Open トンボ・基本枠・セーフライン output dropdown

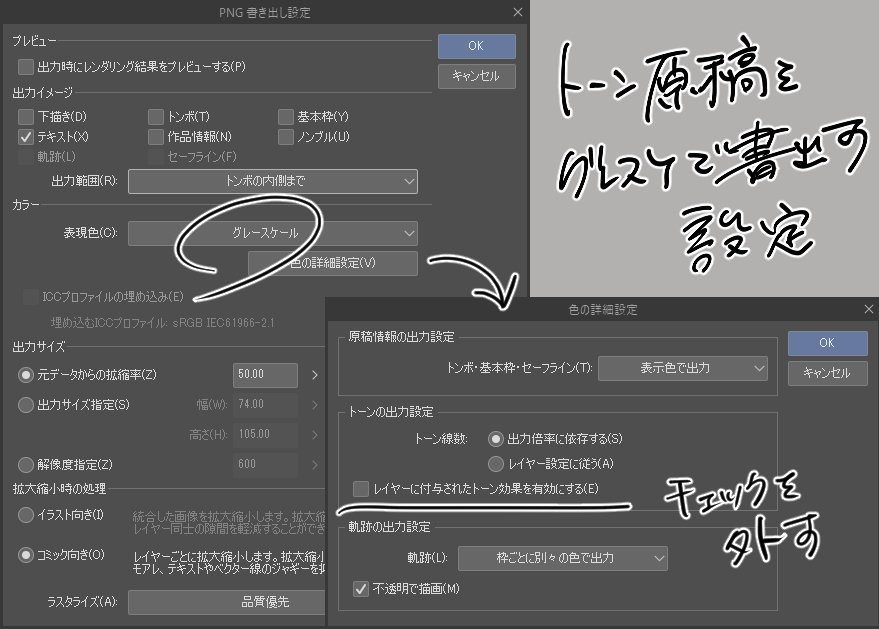tap(683, 368)
